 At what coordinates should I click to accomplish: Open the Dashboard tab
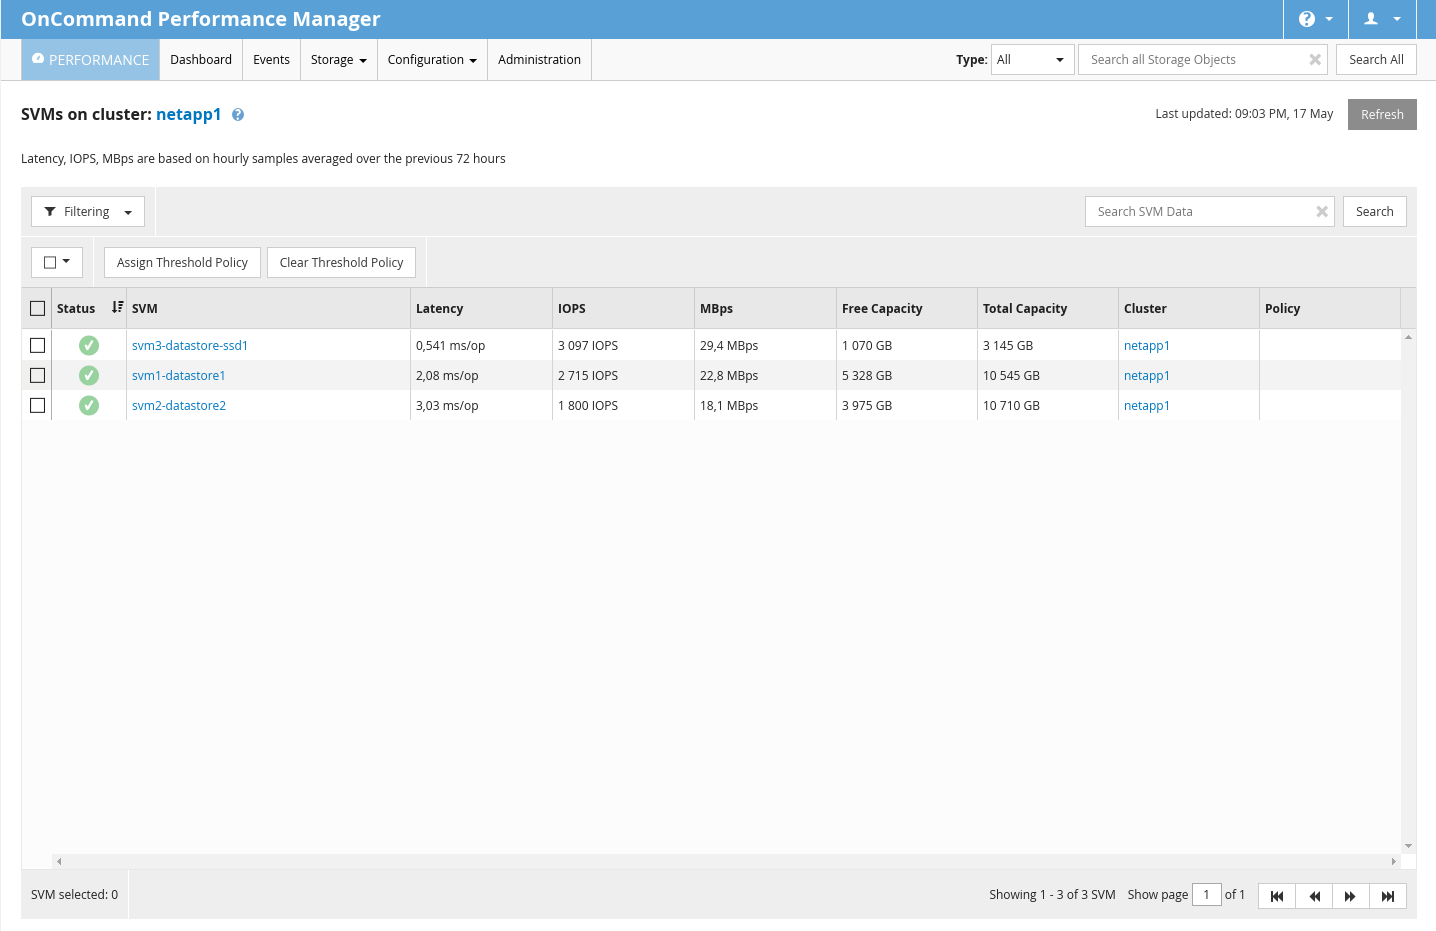[x=201, y=60]
